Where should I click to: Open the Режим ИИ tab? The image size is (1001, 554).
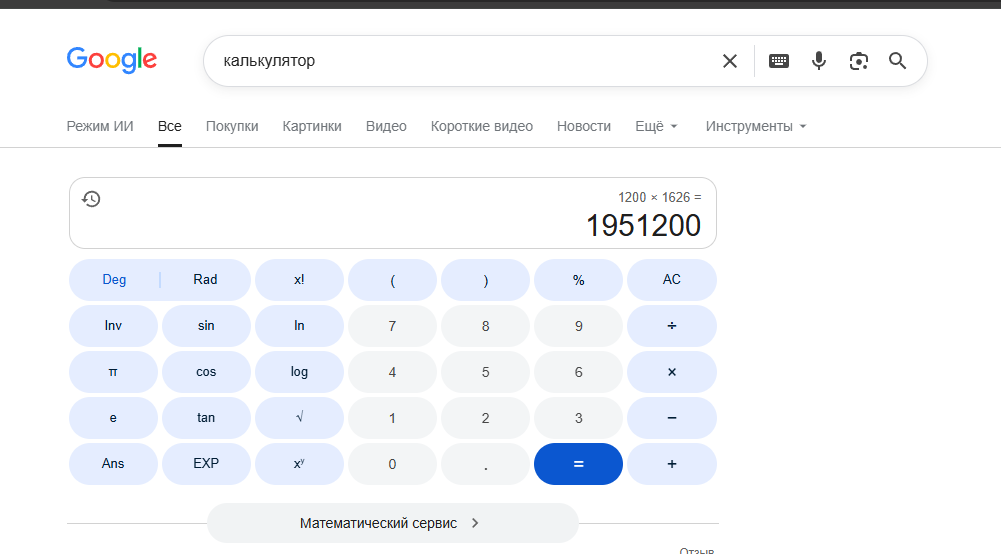click(x=100, y=126)
